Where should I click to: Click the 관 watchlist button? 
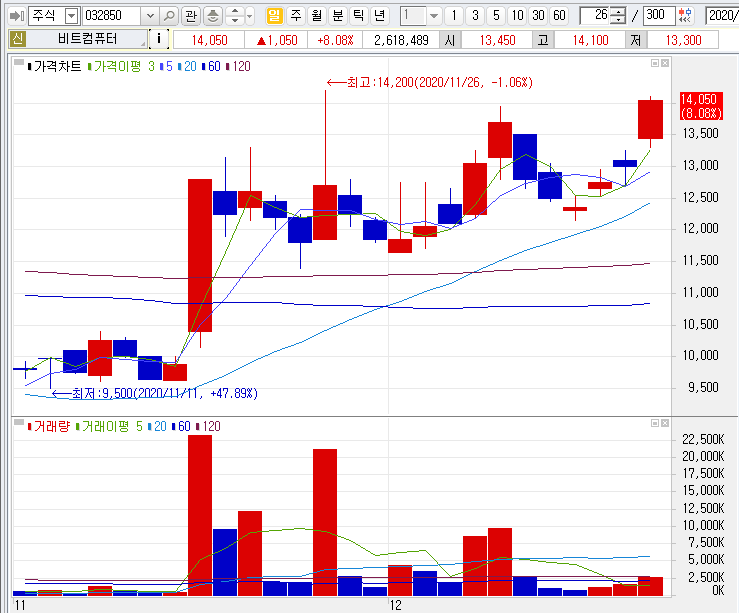click(x=191, y=16)
